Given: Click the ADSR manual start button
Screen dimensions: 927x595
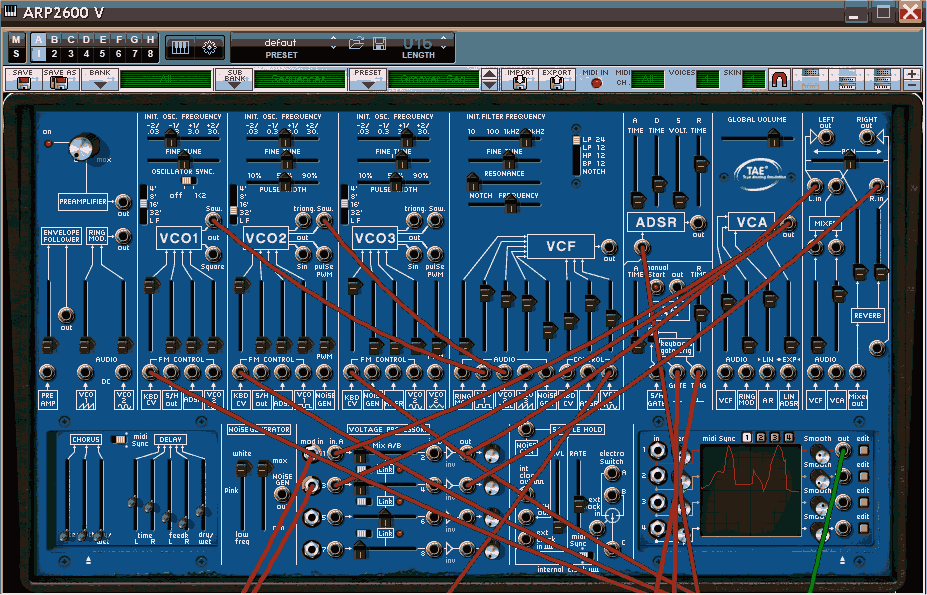Looking at the screenshot, I should coord(656,287).
